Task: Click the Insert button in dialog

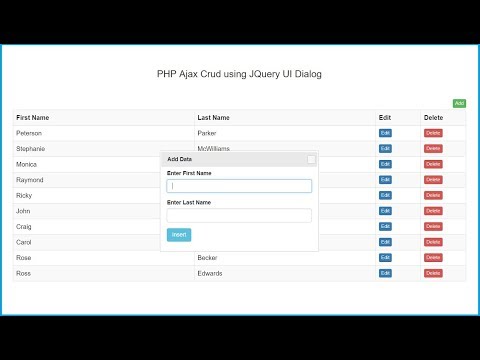Action: click(179, 235)
